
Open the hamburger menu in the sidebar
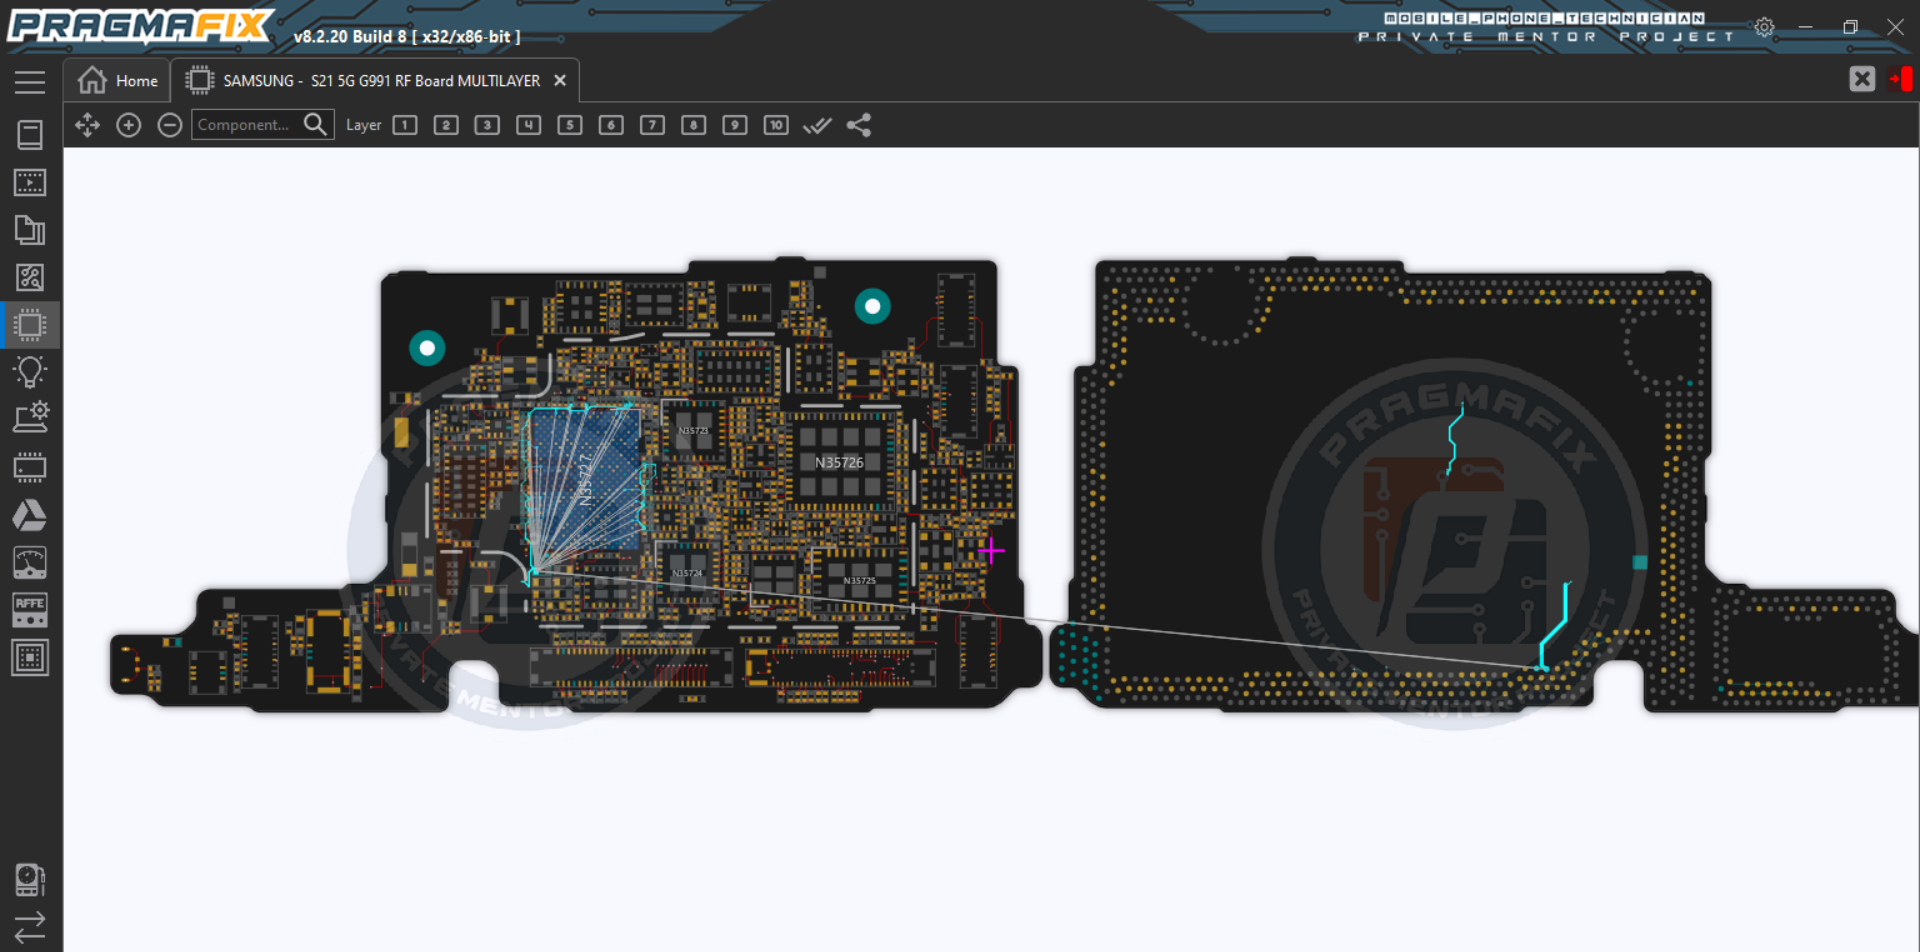30,82
